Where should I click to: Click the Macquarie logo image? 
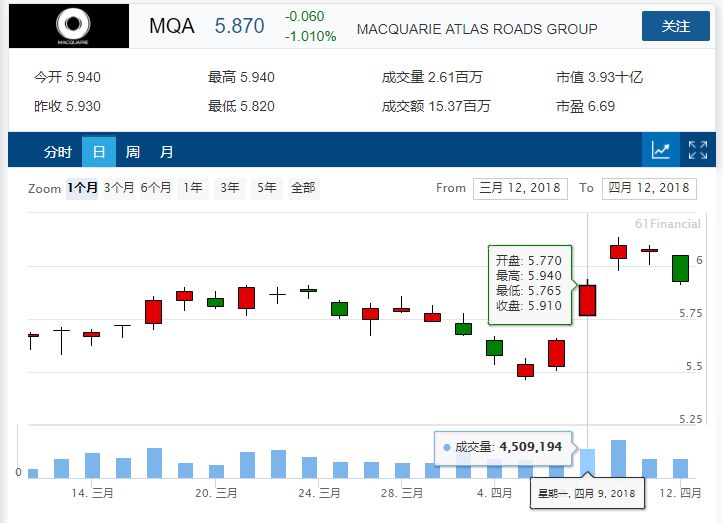(69, 26)
